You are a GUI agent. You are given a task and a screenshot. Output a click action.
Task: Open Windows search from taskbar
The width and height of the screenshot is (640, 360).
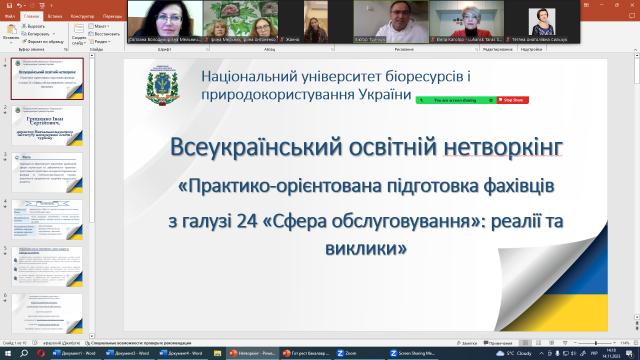[24, 353]
